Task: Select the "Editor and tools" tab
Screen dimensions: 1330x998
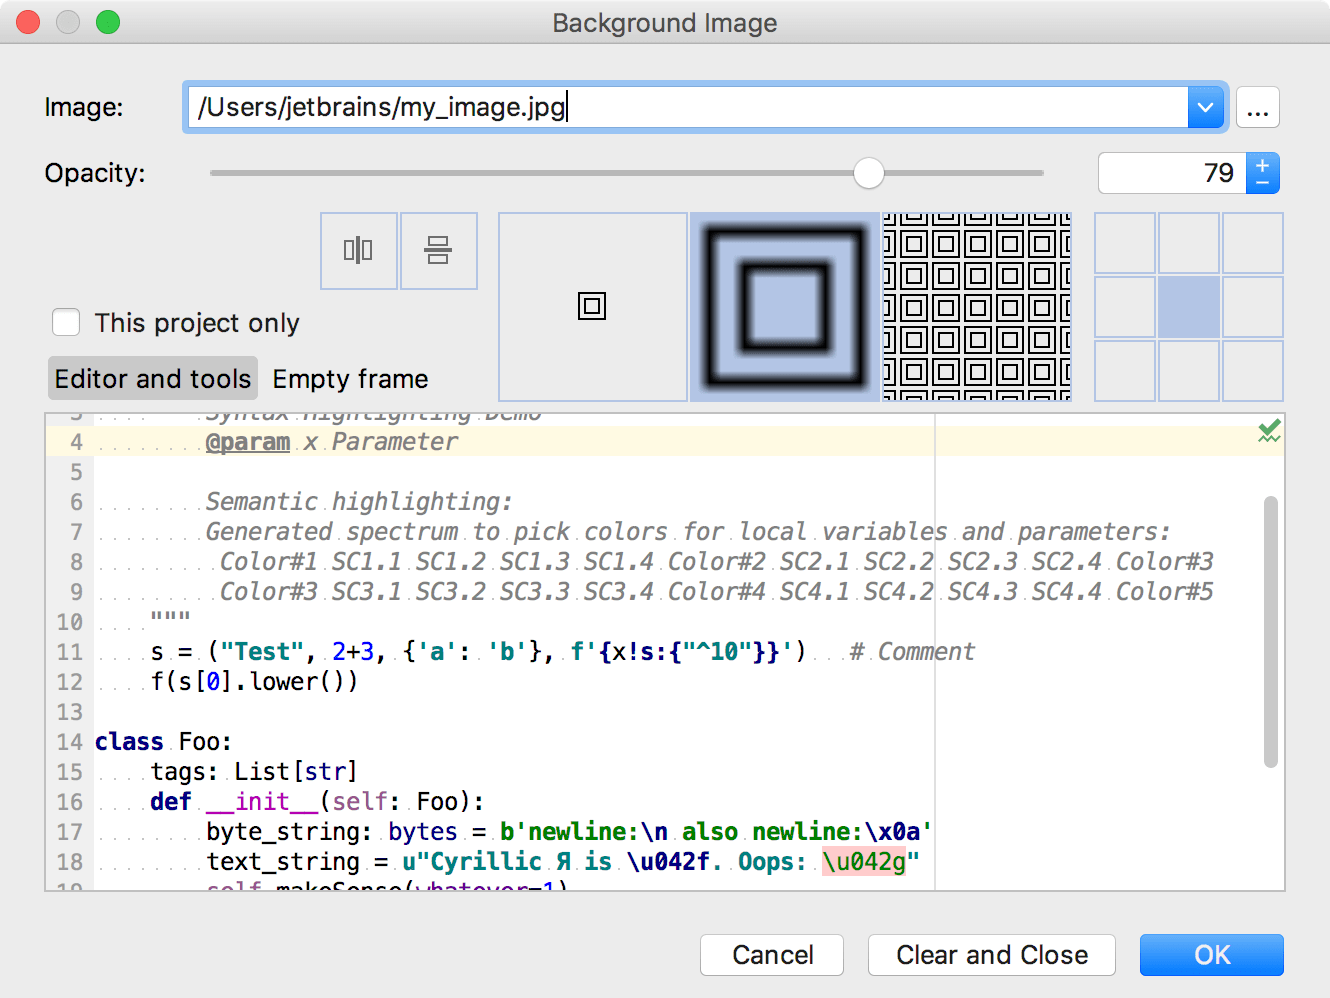Action: point(152,378)
